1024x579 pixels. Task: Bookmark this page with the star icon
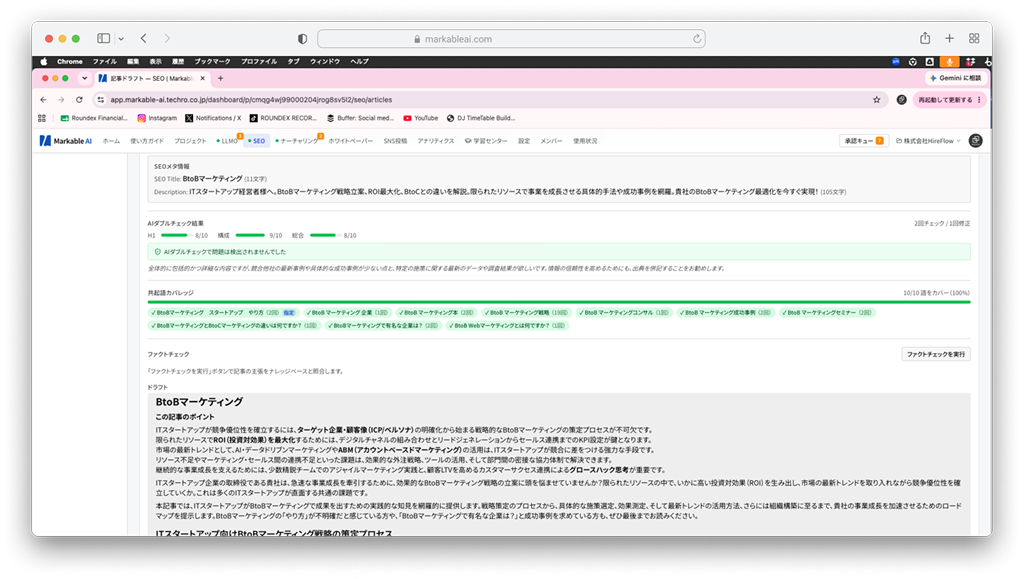[876, 100]
